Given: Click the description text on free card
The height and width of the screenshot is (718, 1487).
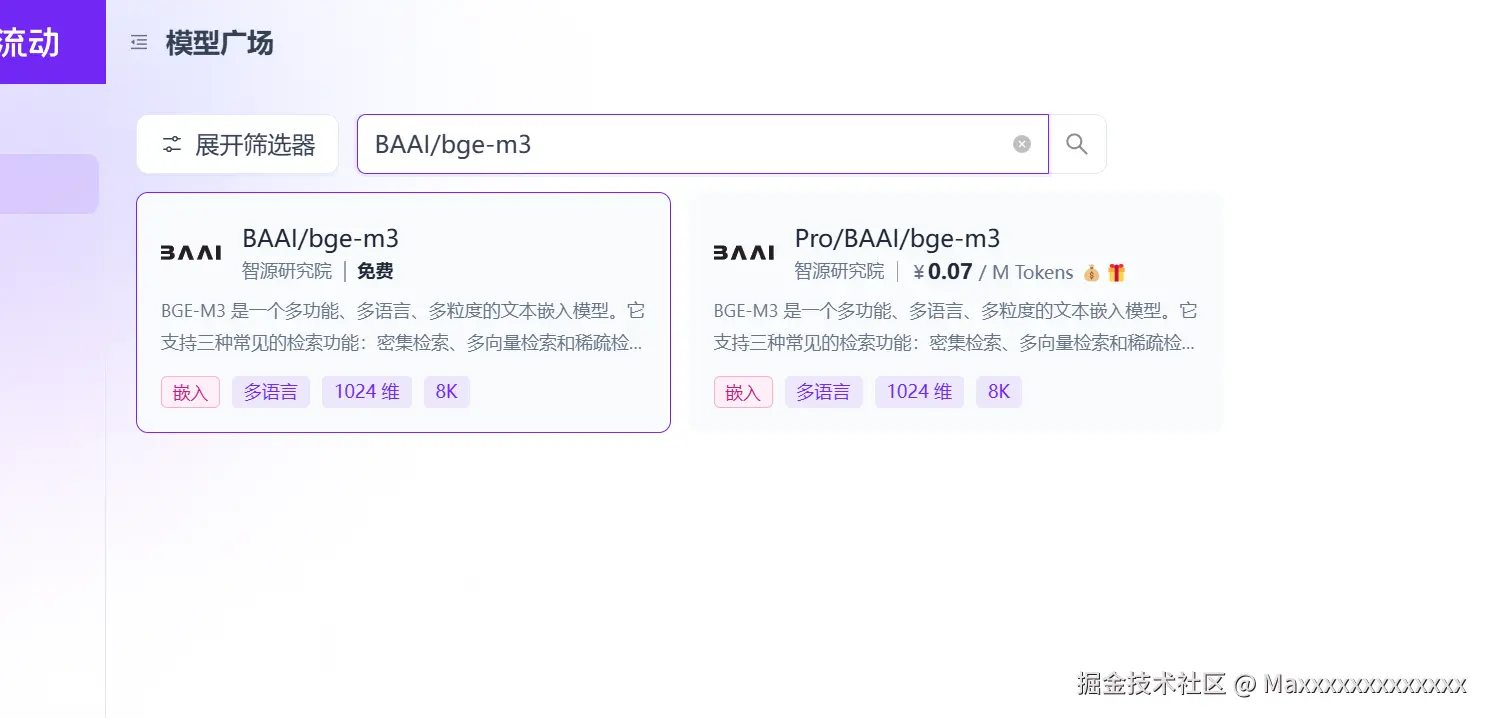Looking at the screenshot, I should (x=403, y=327).
